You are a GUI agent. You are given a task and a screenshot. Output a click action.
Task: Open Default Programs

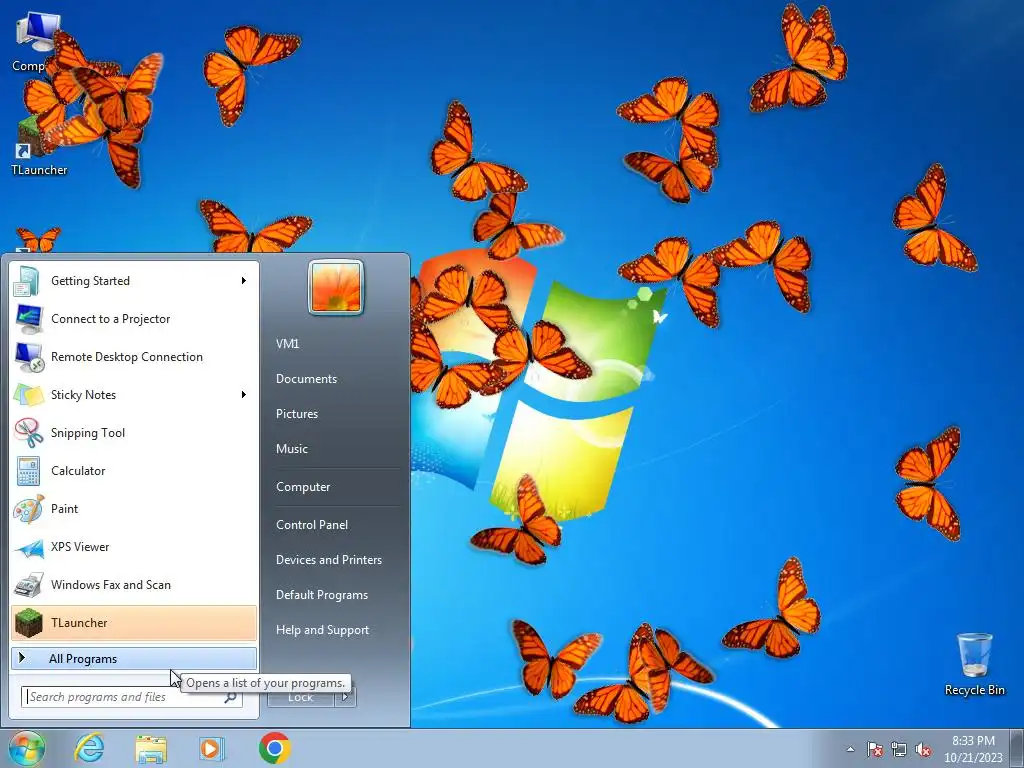(321, 595)
